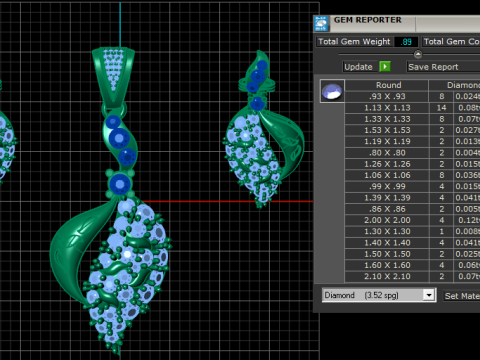Select the 1.26 X 1.26 row
Viewport: 480px width, 360px height.
coord(412,164)
